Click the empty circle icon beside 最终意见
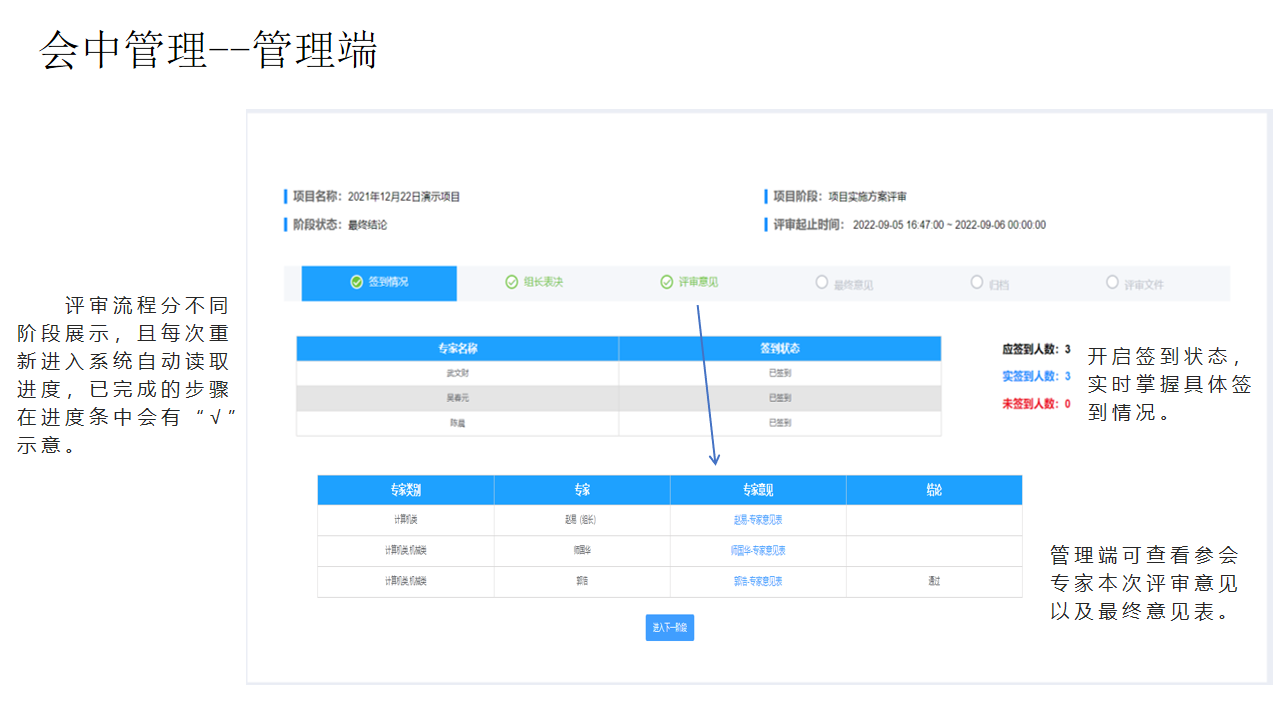This screenshot has height=720, width=1280. pyautogui.click(x=822, y=283)
